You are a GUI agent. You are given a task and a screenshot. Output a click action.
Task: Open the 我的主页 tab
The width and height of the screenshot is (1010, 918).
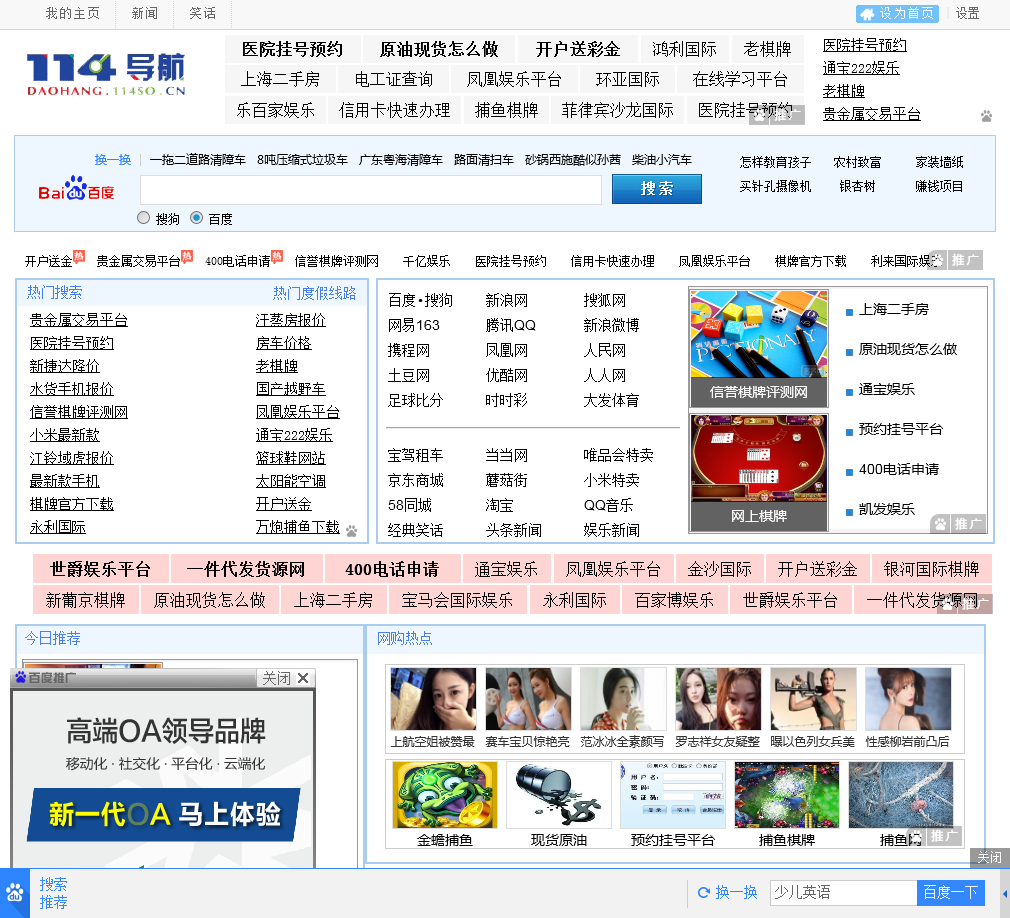[73, 14]
